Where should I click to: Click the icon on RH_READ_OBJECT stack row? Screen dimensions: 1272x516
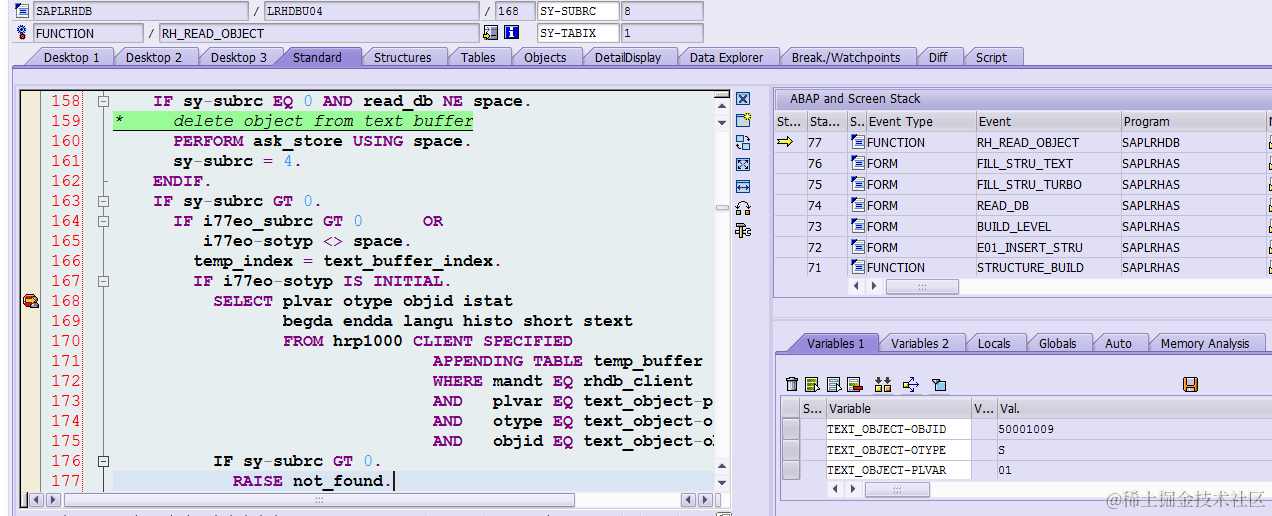[858, 142]
